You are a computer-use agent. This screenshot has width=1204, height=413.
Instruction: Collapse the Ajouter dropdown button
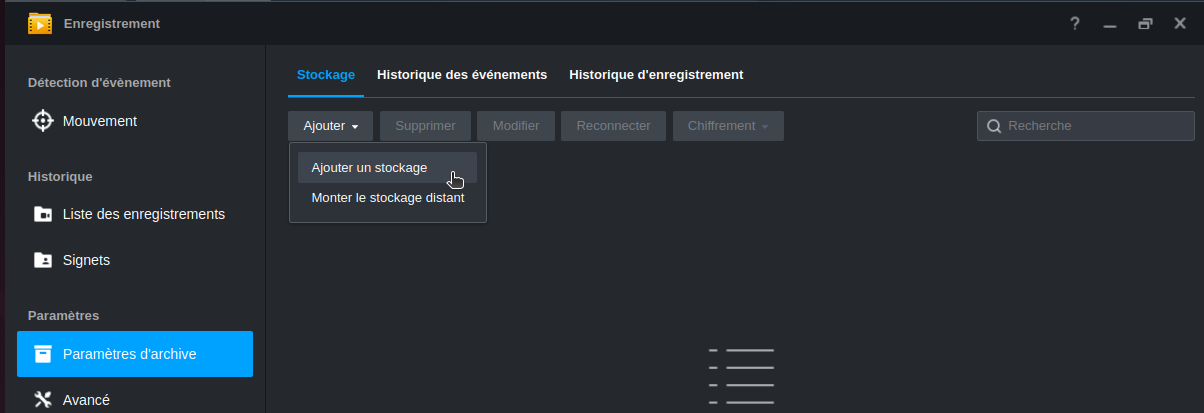(x=330, y=126)
